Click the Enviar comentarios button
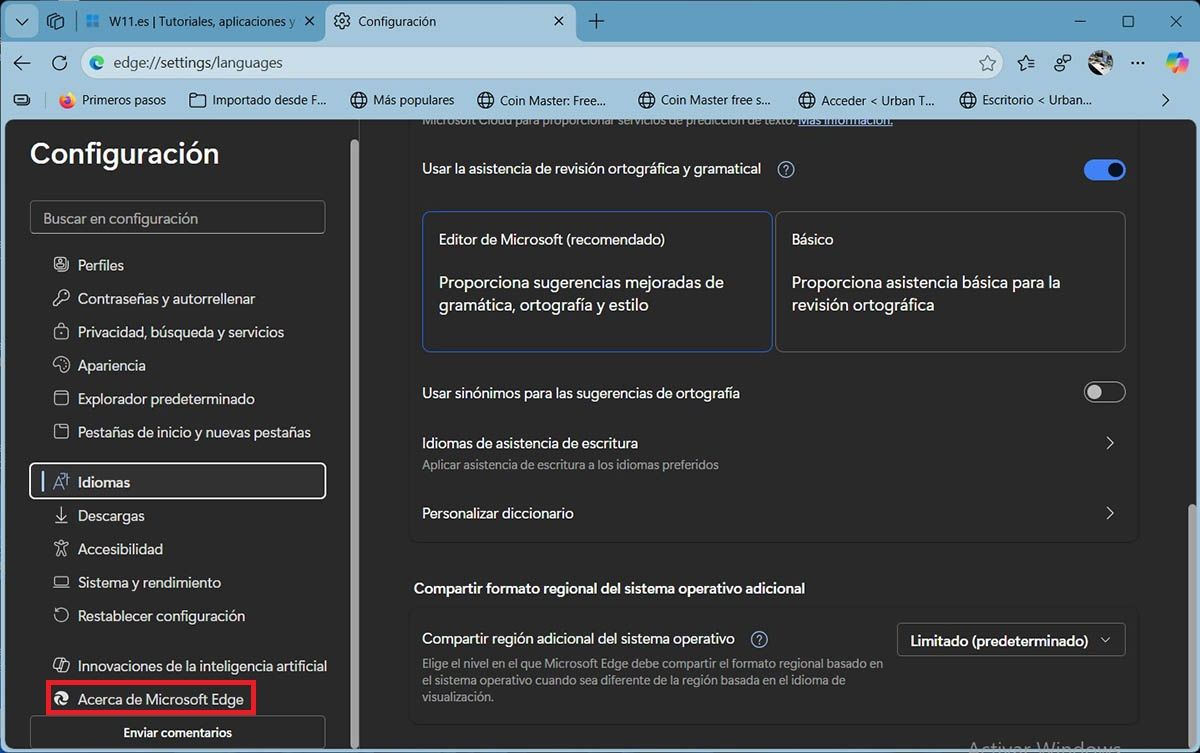The width and height of the screenshot is (1200, 753). pyautogui.click(x=177, y=732)
